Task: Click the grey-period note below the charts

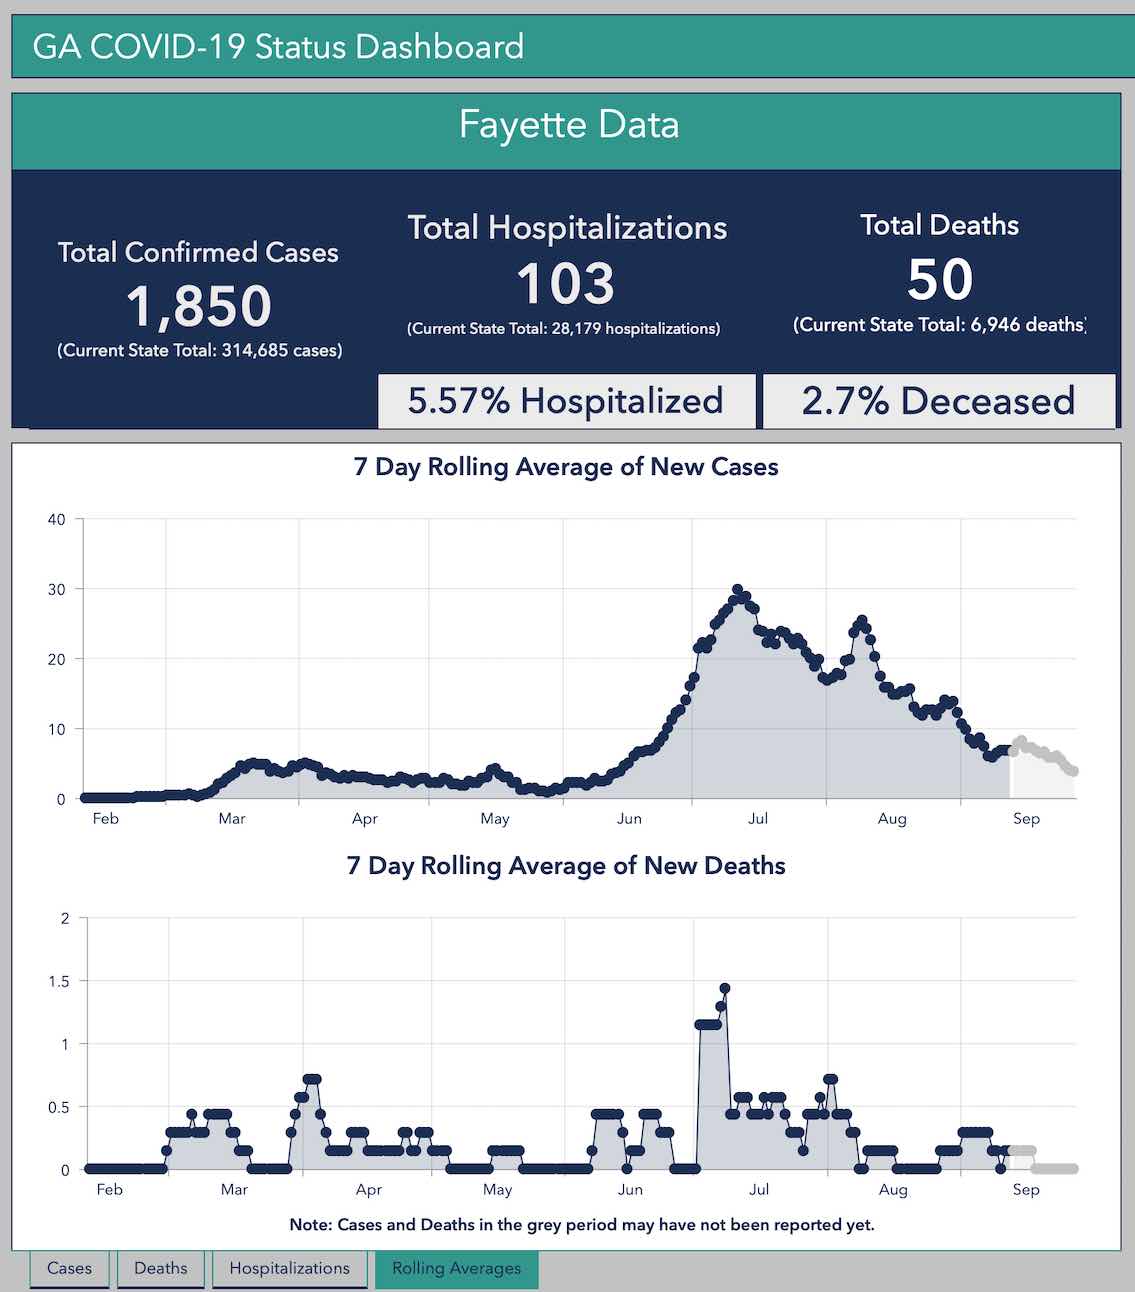Action: tap(581, 1225)
